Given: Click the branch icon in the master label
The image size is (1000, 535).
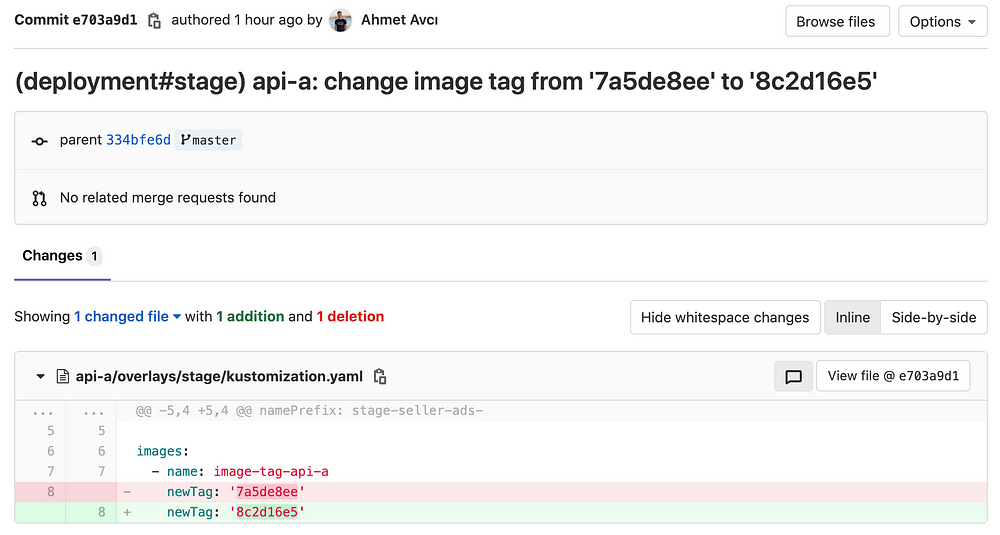Looking at the screenshot, I should (185, 140).
